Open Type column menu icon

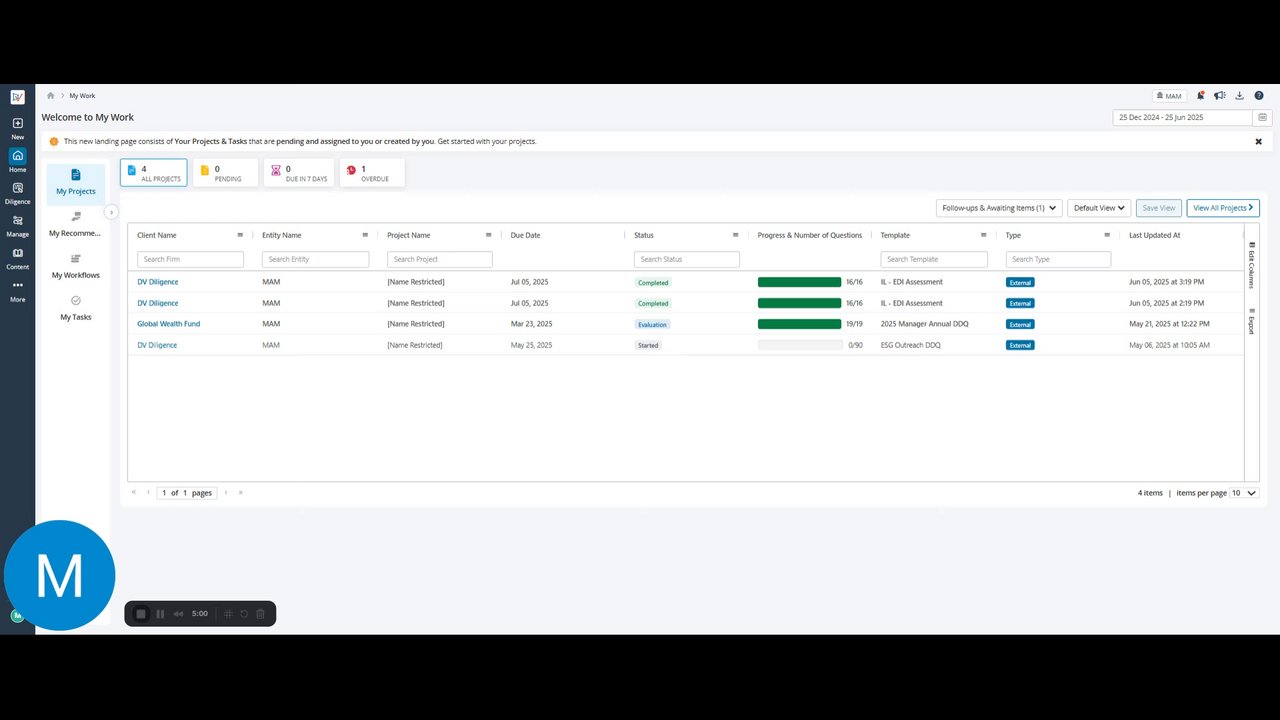coord(1107,235)
